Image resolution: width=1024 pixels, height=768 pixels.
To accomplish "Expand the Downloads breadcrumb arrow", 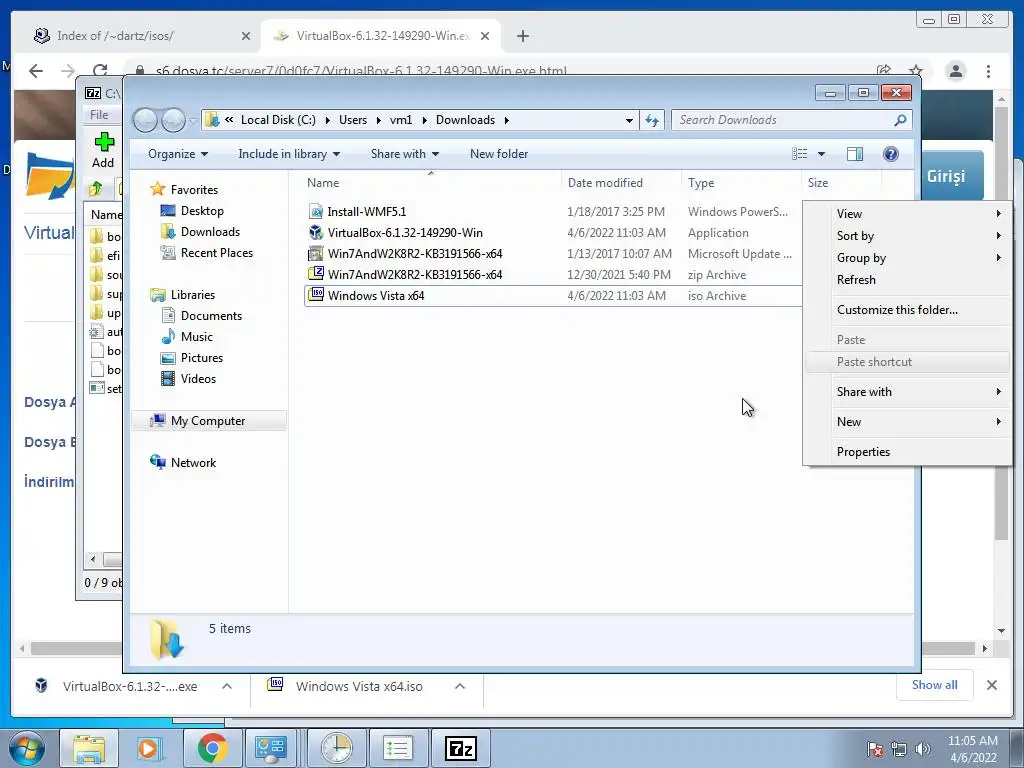I will click(x=506, y=120).
